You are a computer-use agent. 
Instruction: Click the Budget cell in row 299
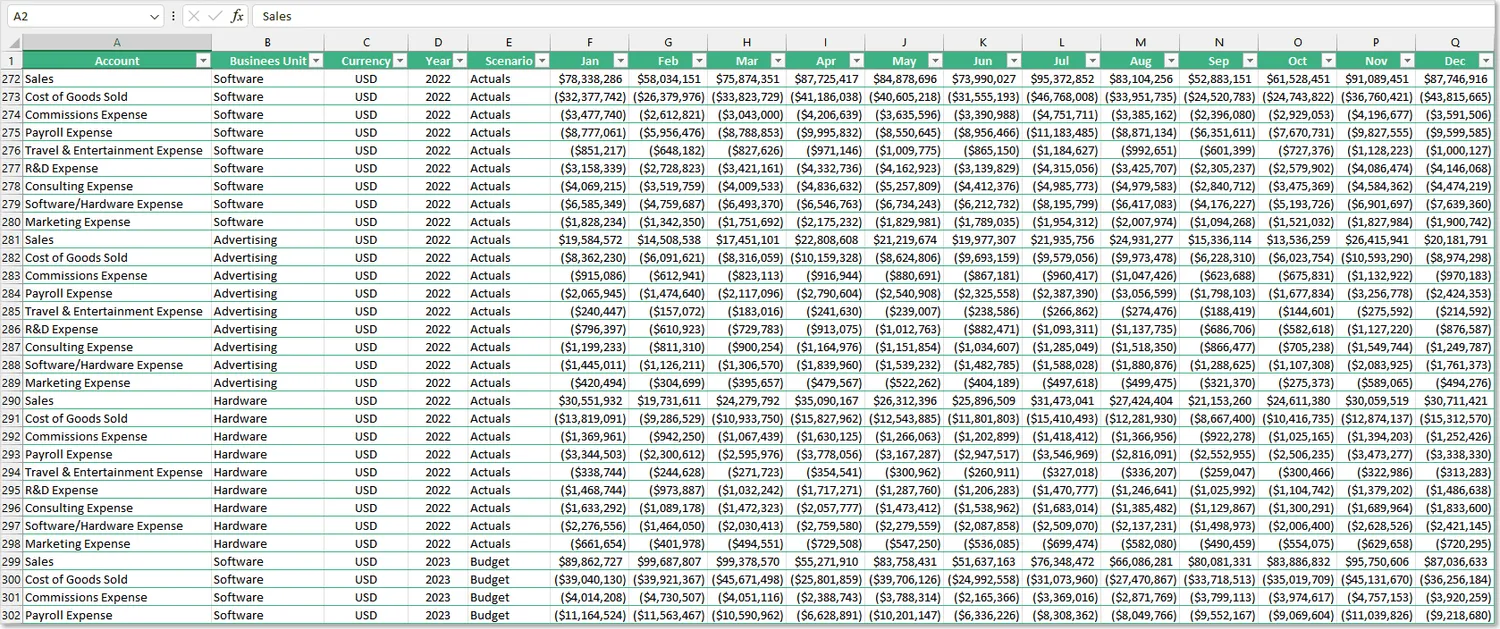[x=490, y=562]
